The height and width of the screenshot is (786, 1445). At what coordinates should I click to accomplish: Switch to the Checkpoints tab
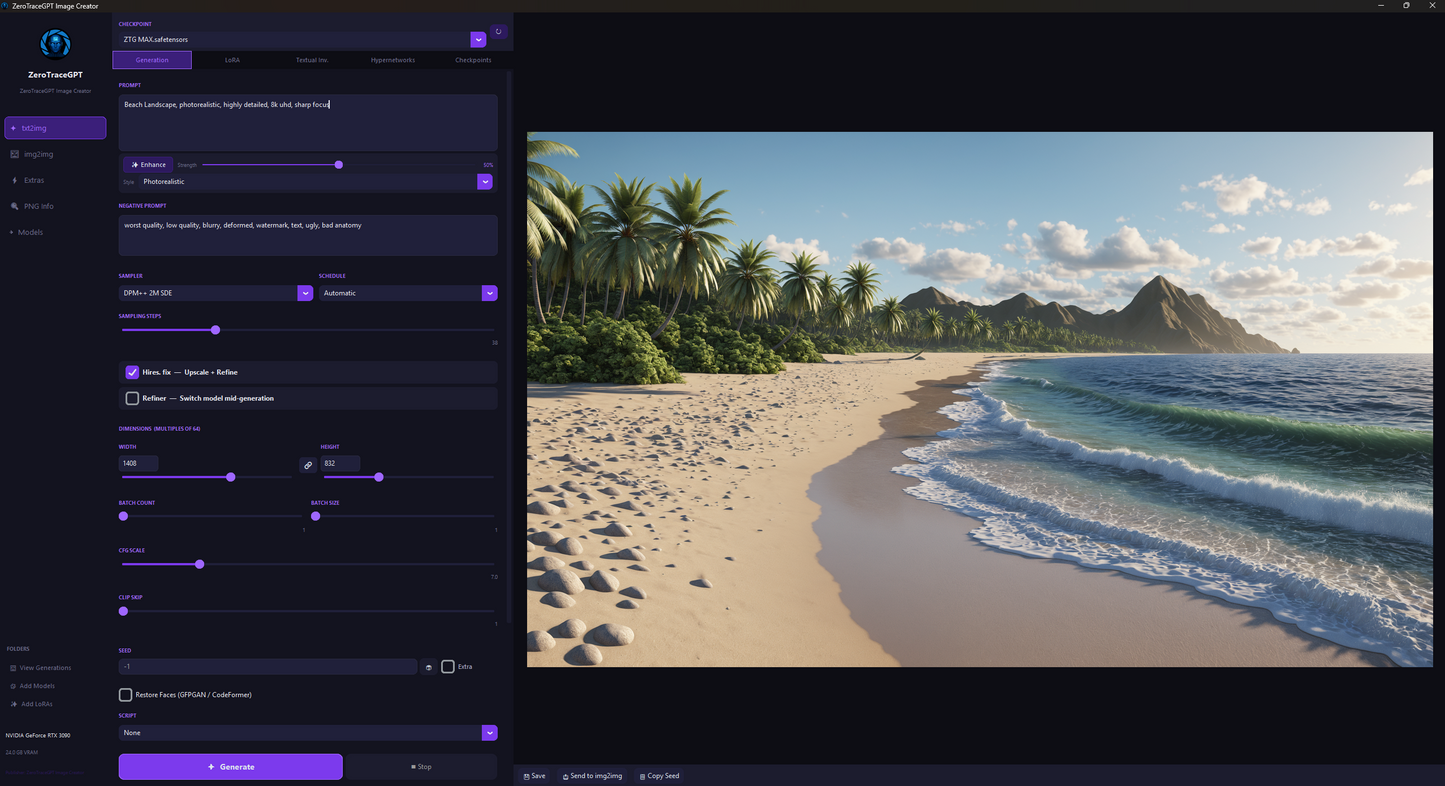pos(473,60)
